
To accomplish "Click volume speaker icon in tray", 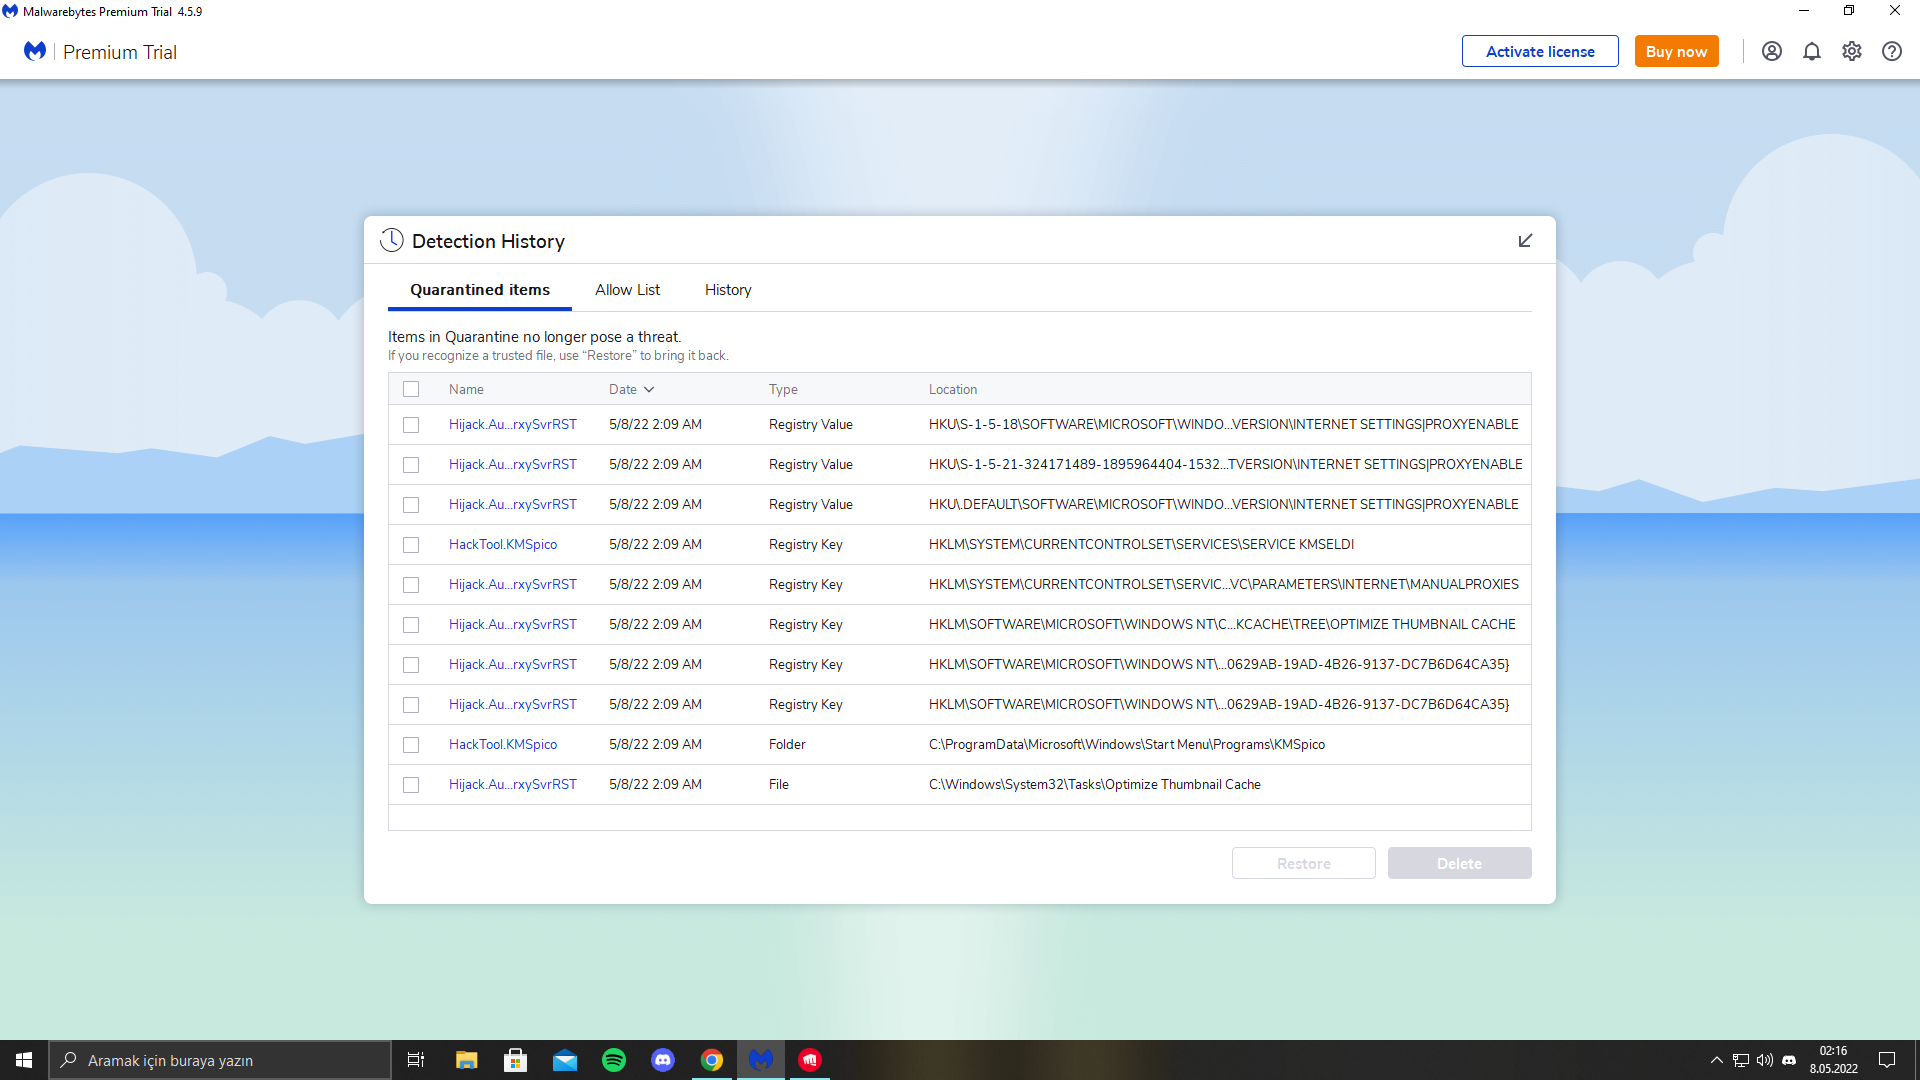I will pos(1765,1060).
